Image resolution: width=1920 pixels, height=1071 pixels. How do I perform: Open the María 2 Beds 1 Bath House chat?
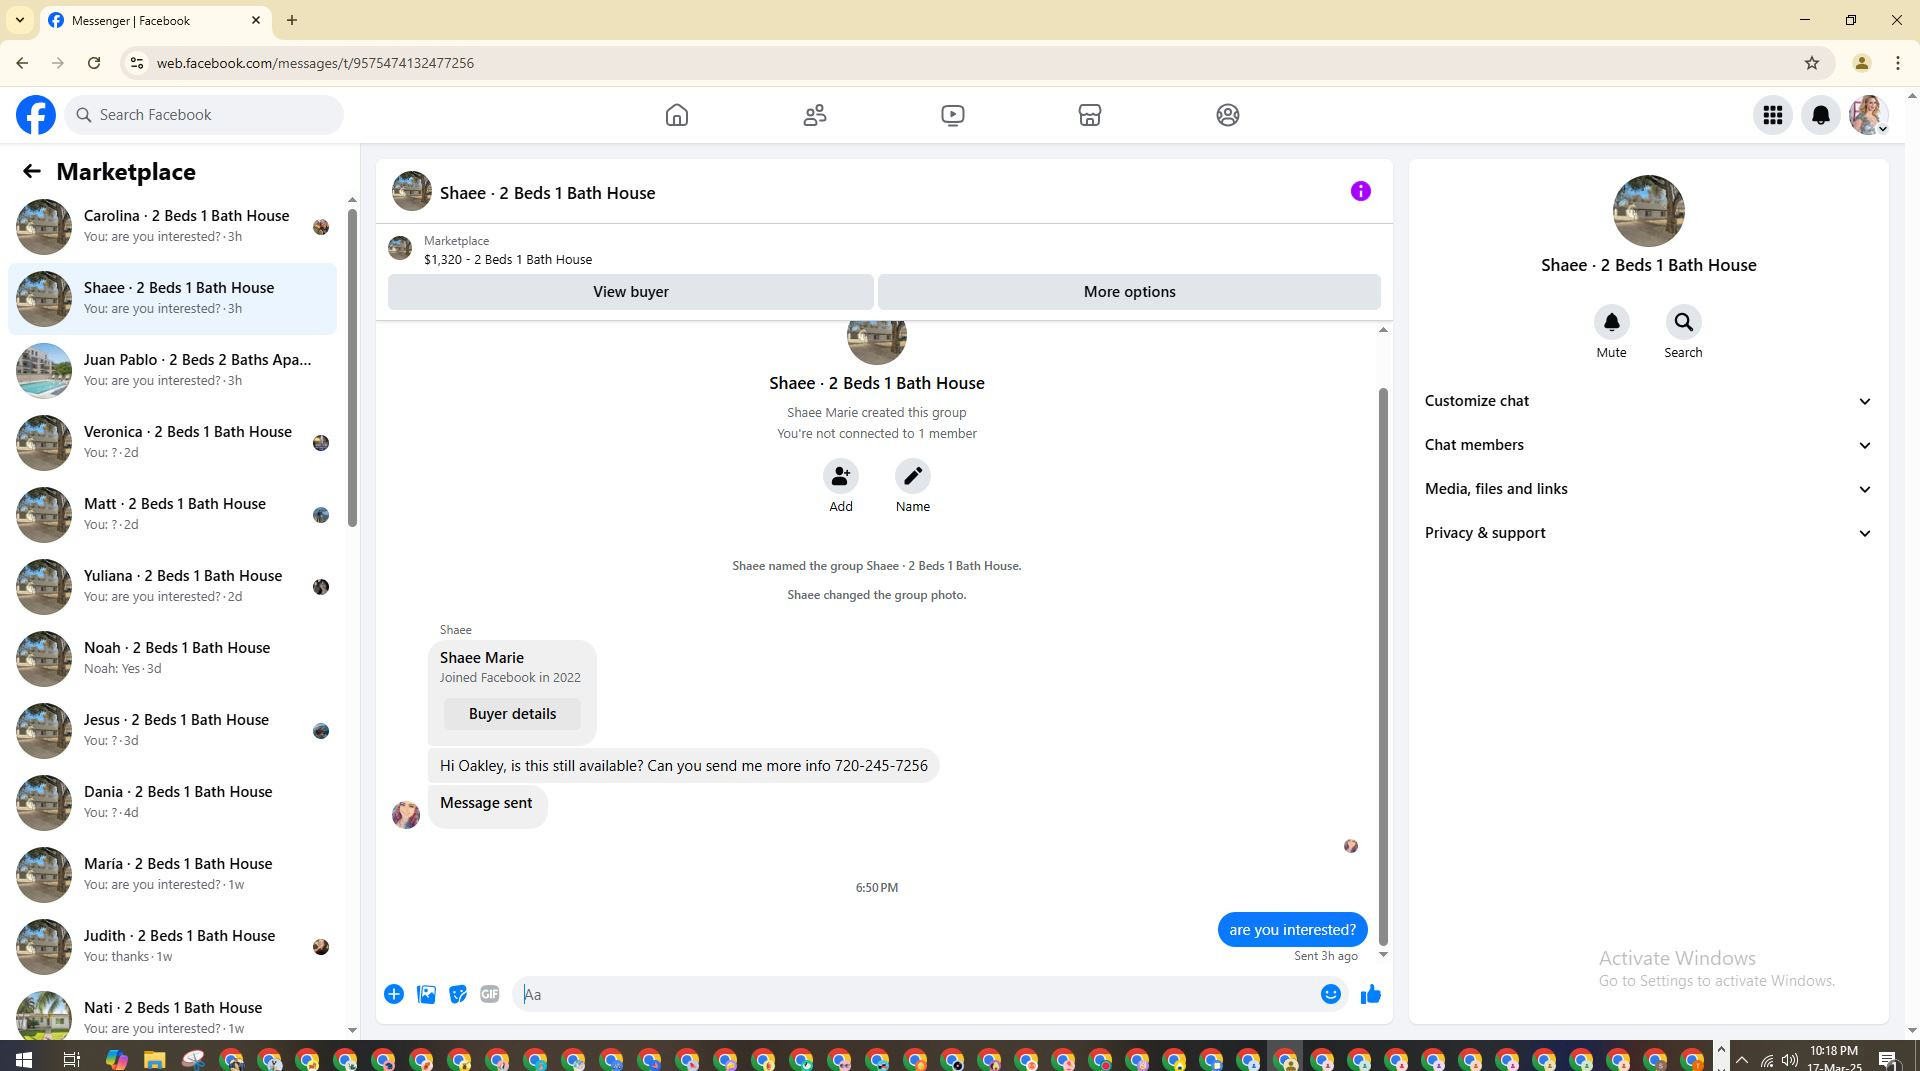[x=172, y=875]
